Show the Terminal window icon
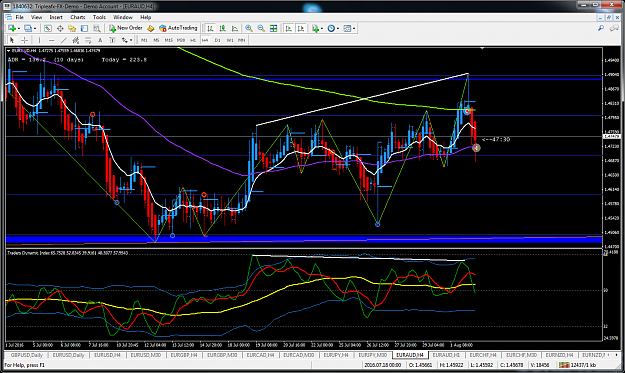 pos(85,28)
